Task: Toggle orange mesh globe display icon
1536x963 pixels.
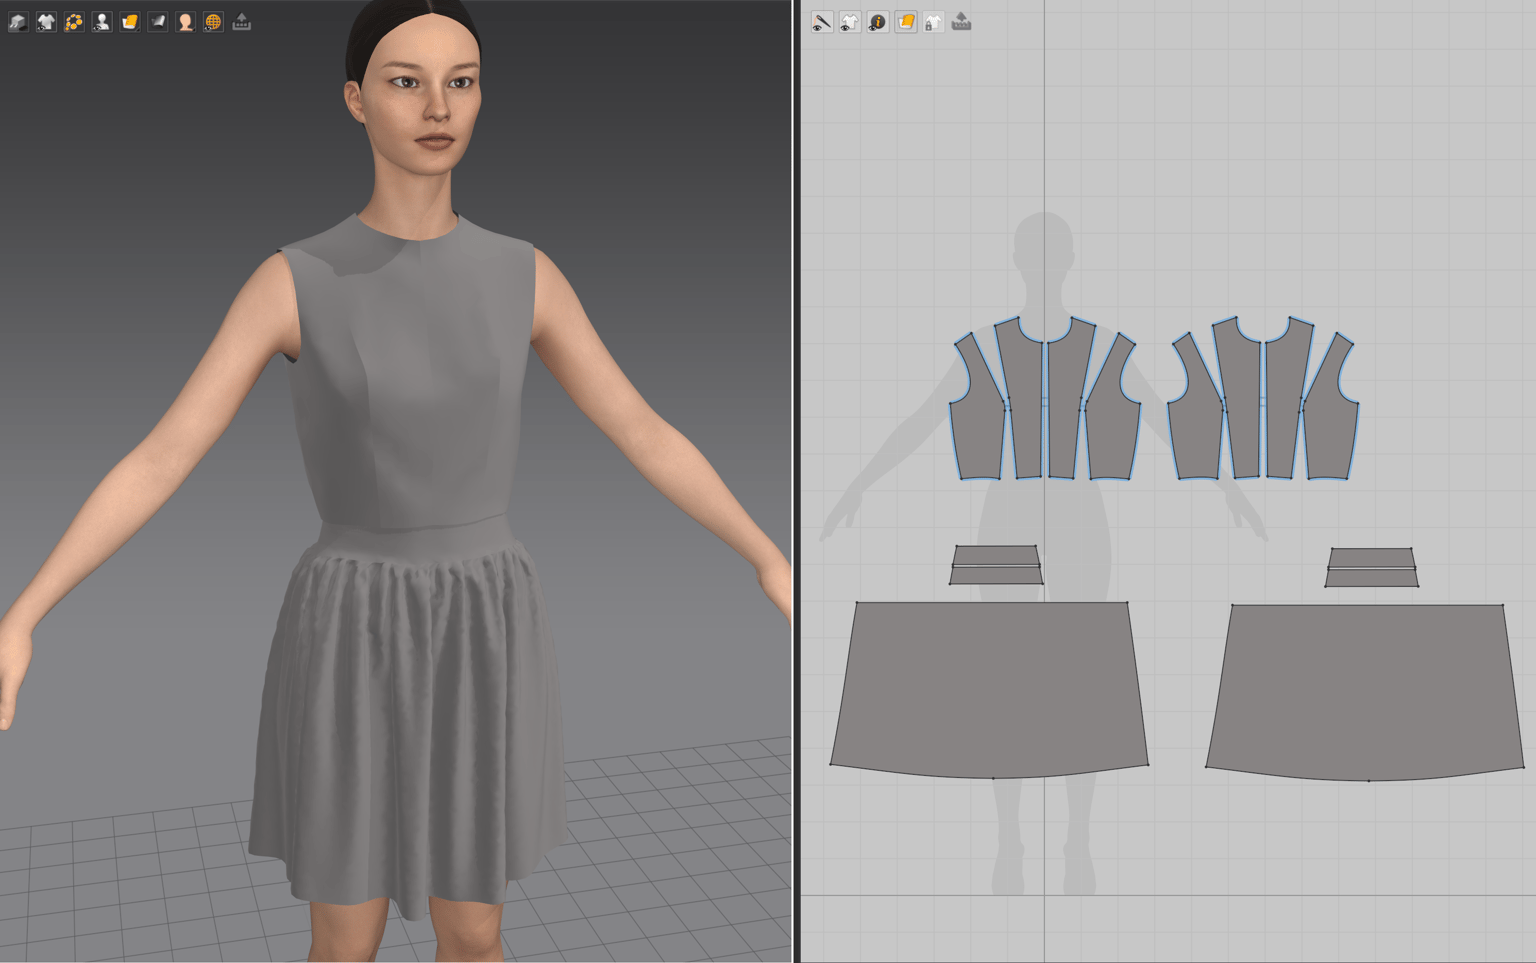Action: tap(214, 21)
